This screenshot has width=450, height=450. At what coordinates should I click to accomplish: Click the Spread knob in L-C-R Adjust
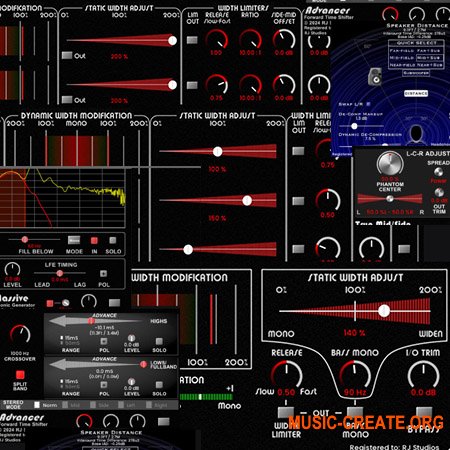(438, 172)
